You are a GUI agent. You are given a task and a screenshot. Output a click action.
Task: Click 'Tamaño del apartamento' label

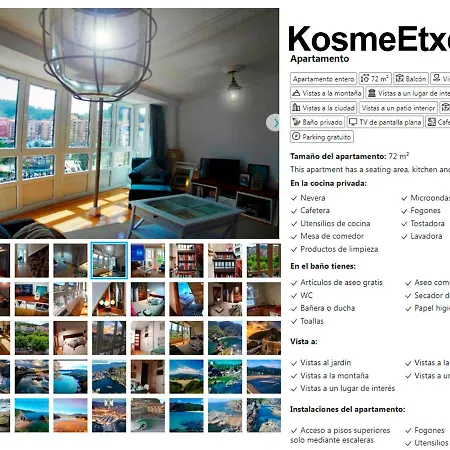(x=337, y=156)
